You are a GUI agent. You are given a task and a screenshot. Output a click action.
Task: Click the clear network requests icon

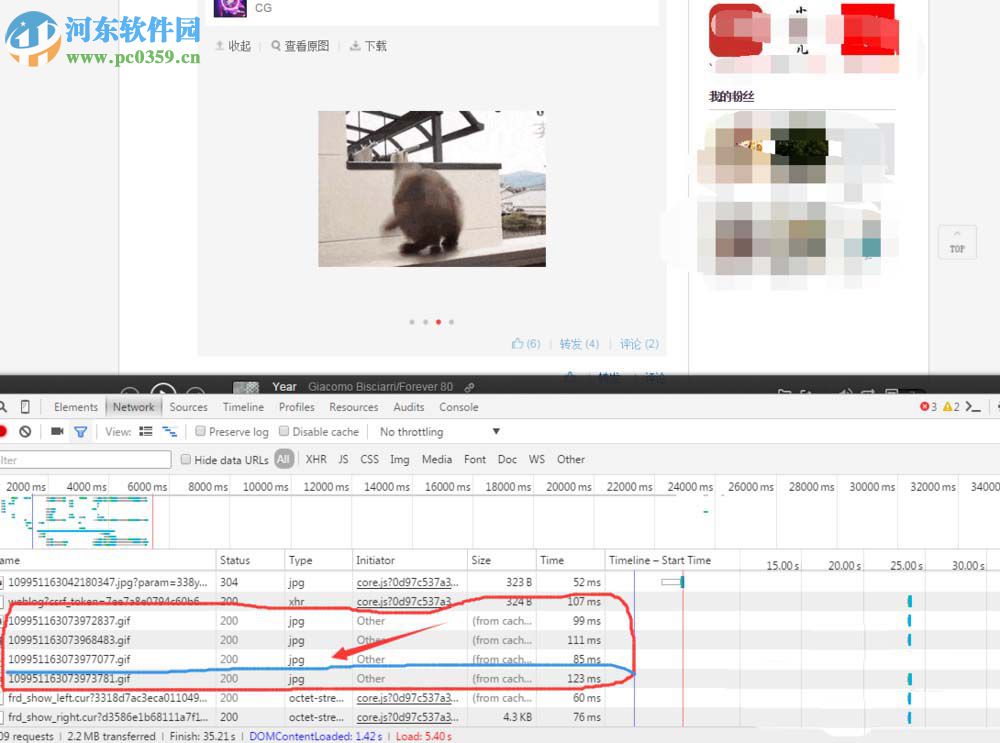coord(25,431)
